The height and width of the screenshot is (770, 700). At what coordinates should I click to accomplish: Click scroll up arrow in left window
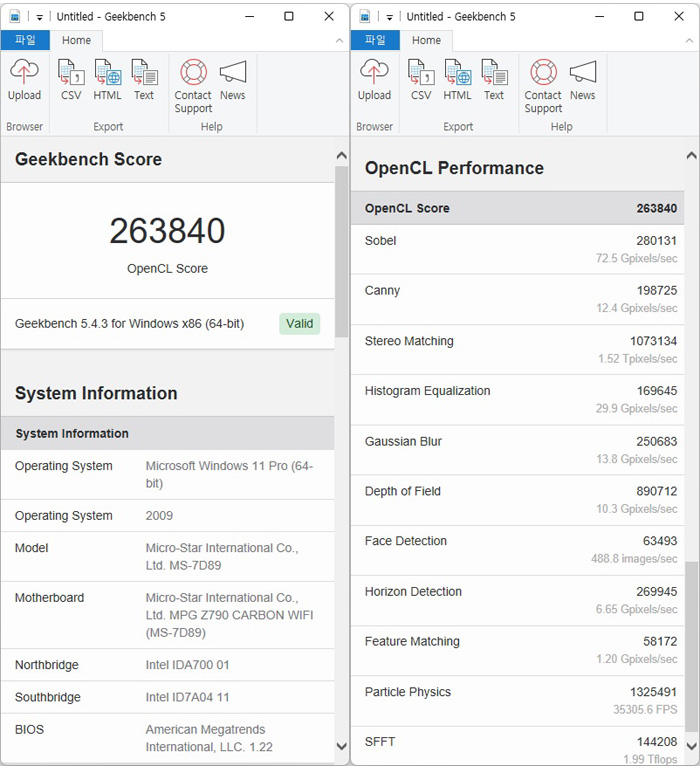click(x=341, y=156)
